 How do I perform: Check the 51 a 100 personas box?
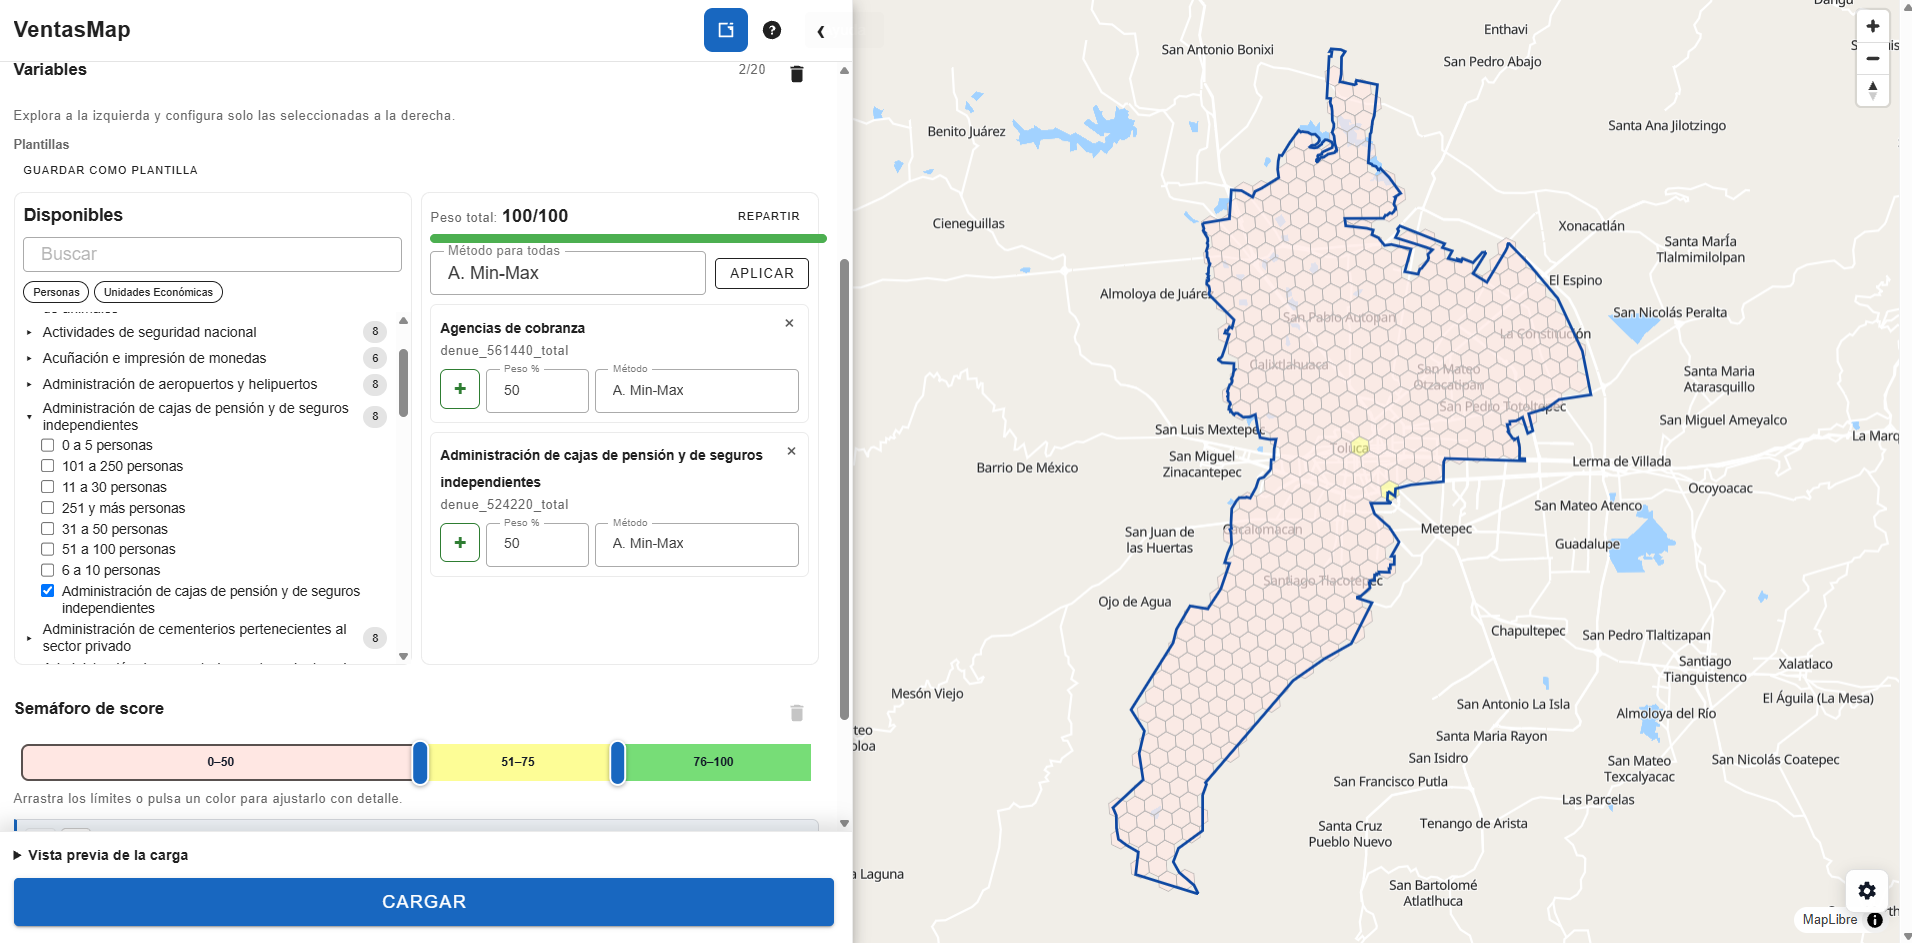coord(47,549)
